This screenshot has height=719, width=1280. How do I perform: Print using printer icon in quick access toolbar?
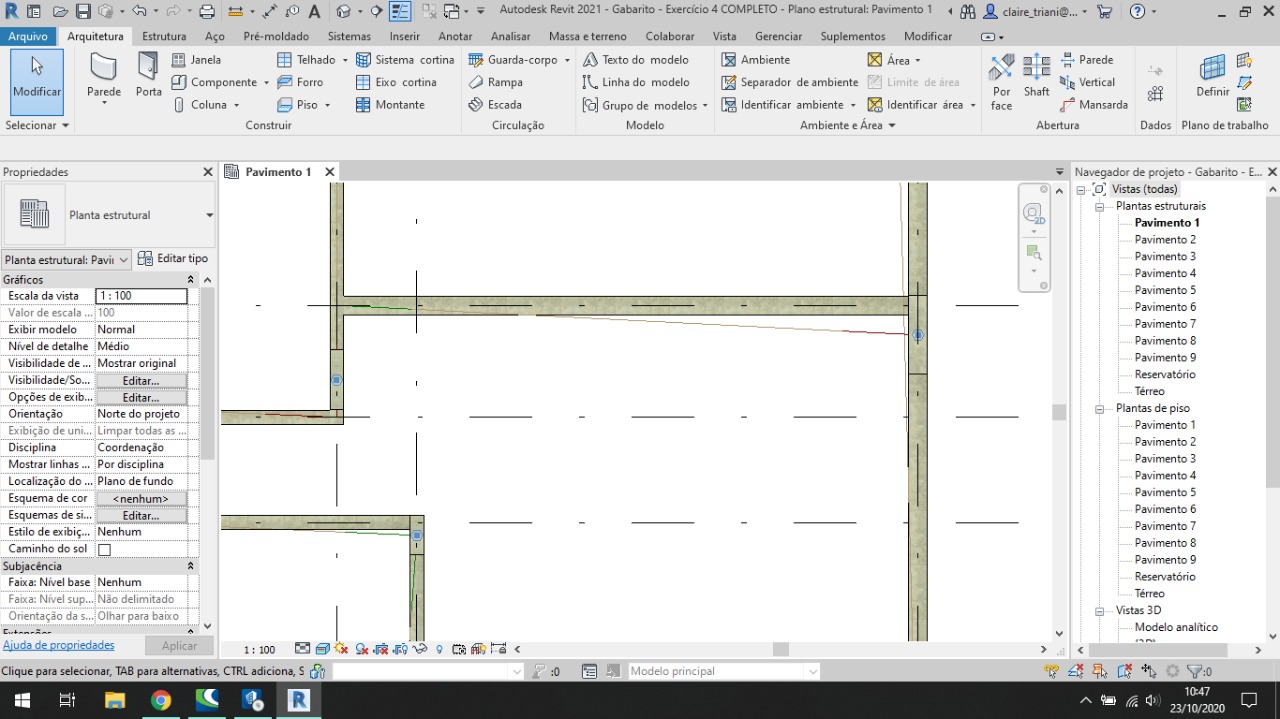coord(207,12)
